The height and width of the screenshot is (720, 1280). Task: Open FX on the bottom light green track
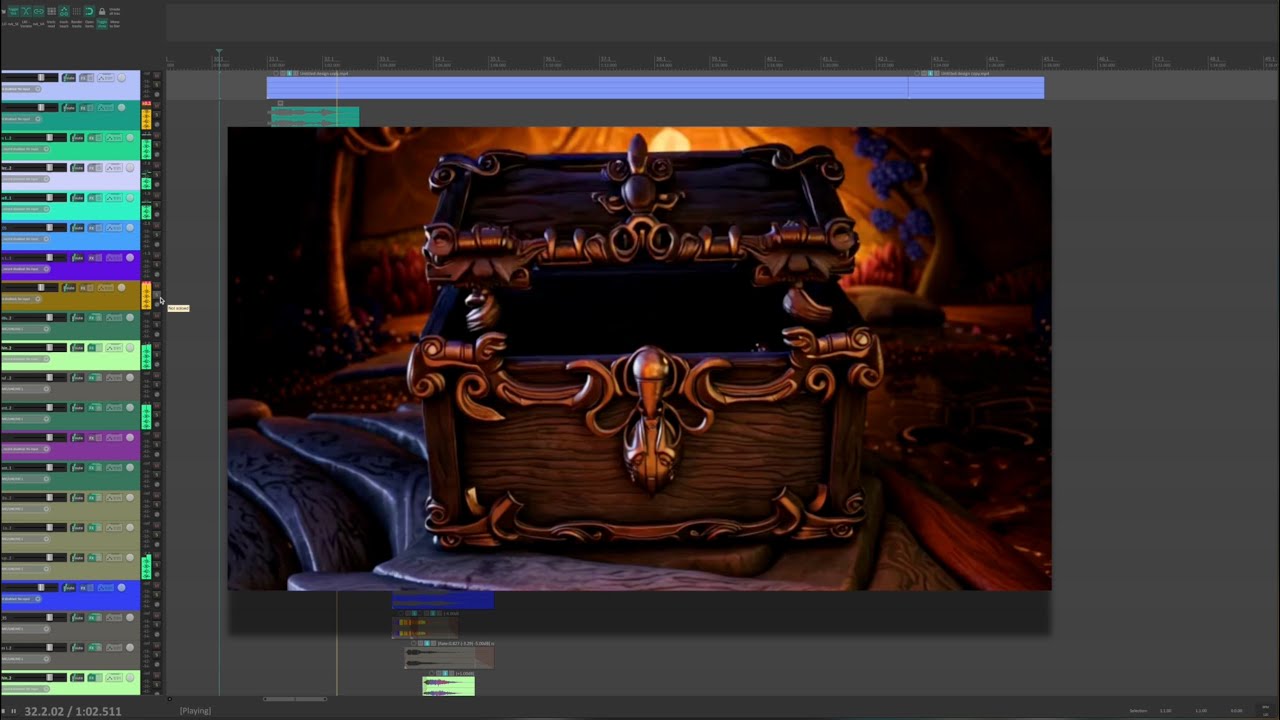(x=93, y=678)
